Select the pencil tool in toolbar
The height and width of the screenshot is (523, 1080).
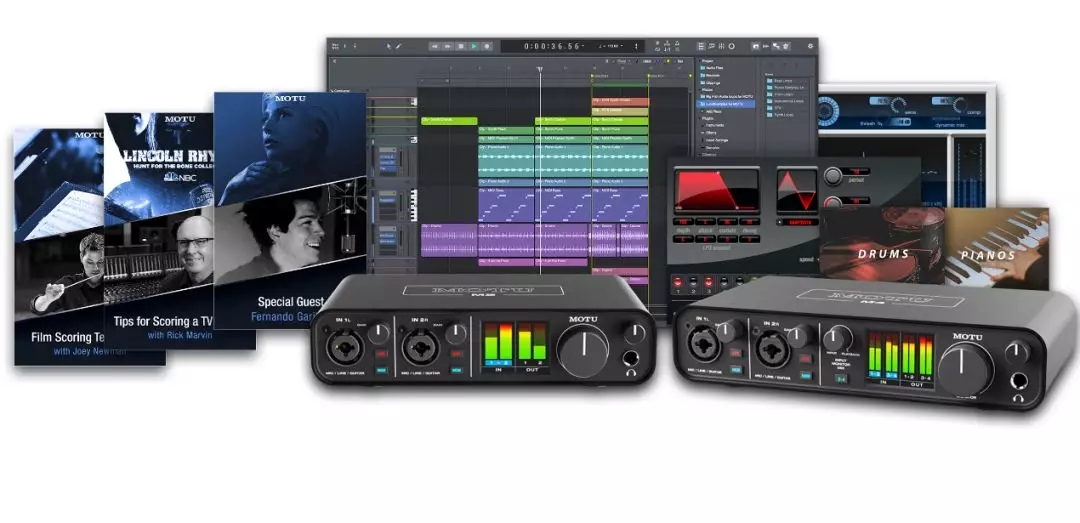397,46
